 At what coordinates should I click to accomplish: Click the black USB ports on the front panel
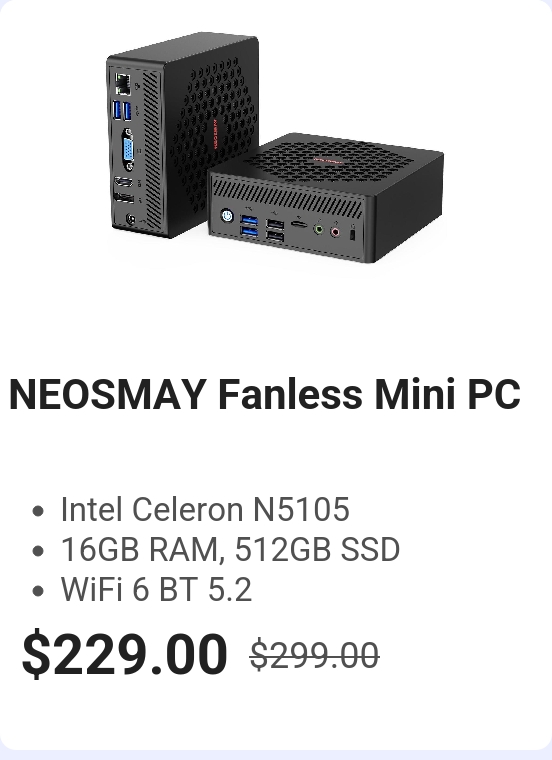pos(275,230)
